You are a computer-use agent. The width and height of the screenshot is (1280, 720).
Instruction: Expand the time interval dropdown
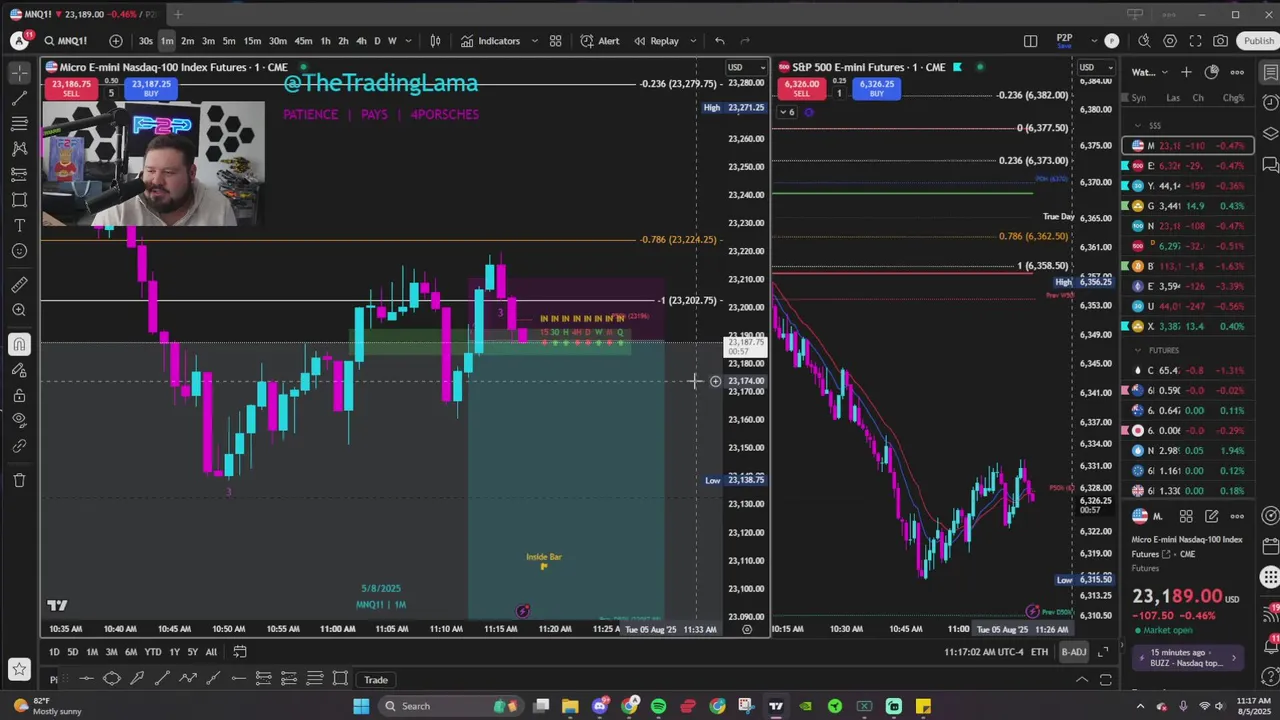pos(408,41)
